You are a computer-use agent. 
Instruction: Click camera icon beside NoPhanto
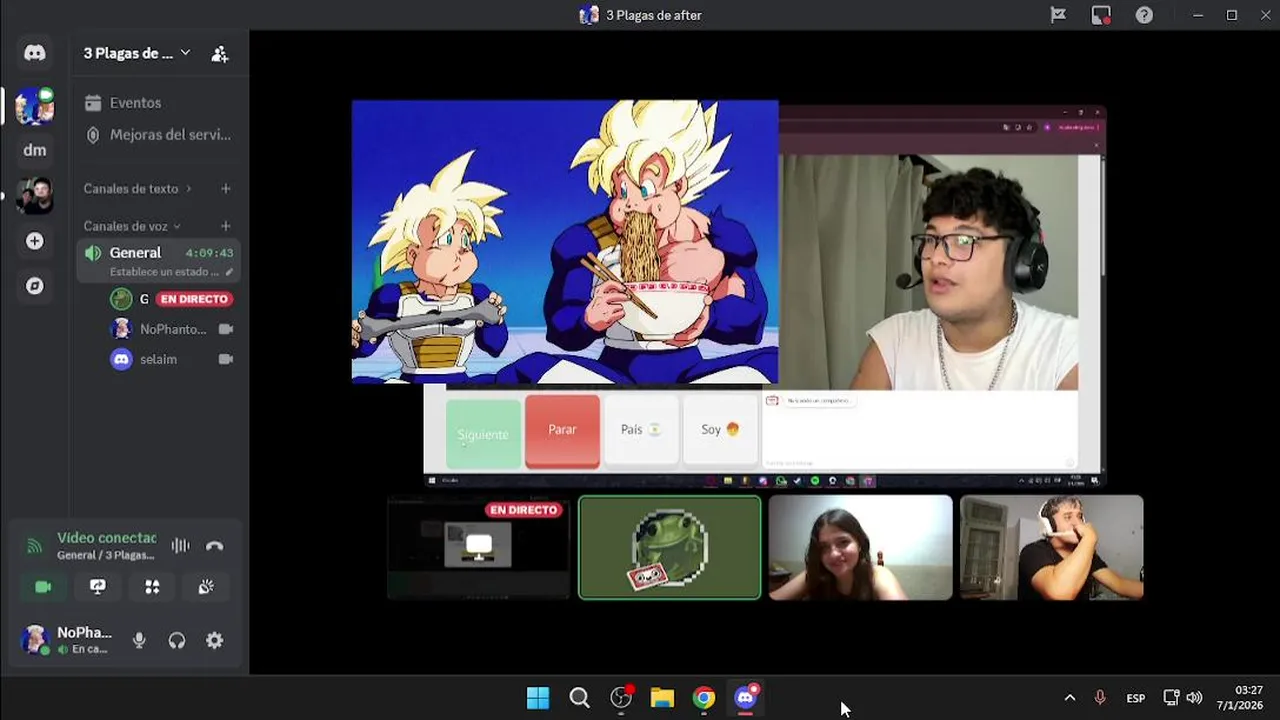226,329
